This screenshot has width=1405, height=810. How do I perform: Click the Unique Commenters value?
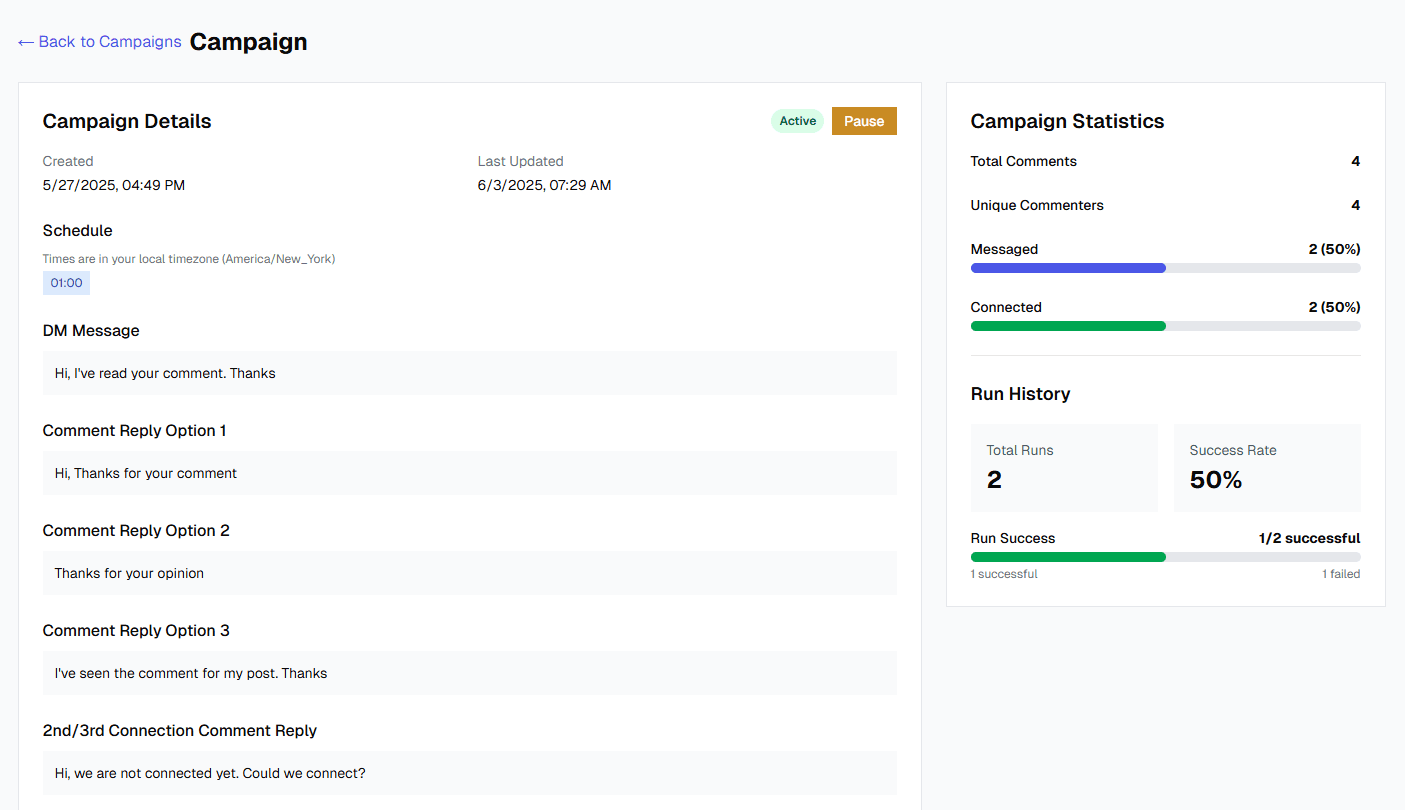click(1355, 205)
